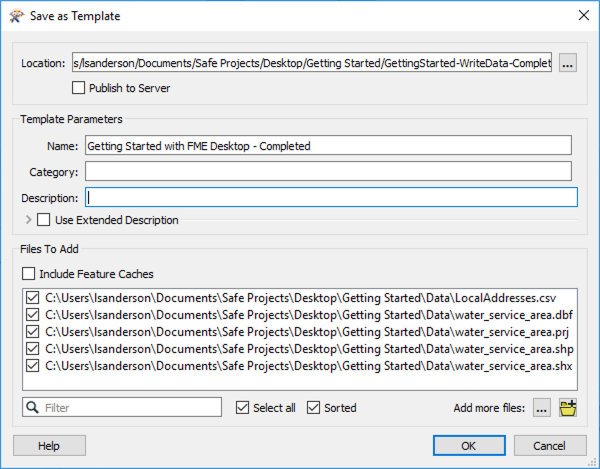Toggle the Sorted checkbox
The image size is (600, 469).
coord(313,408)
